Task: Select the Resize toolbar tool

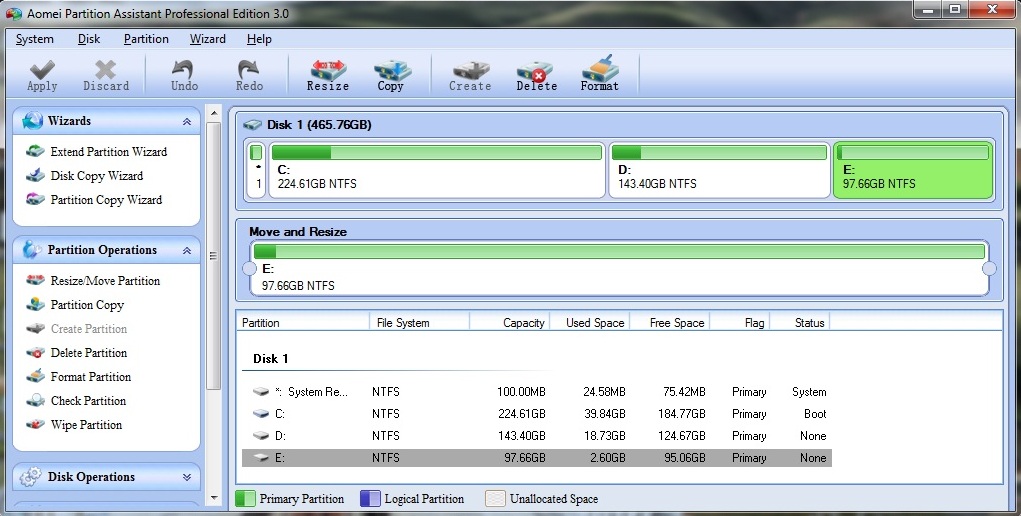Action: (x=328, y=75)
